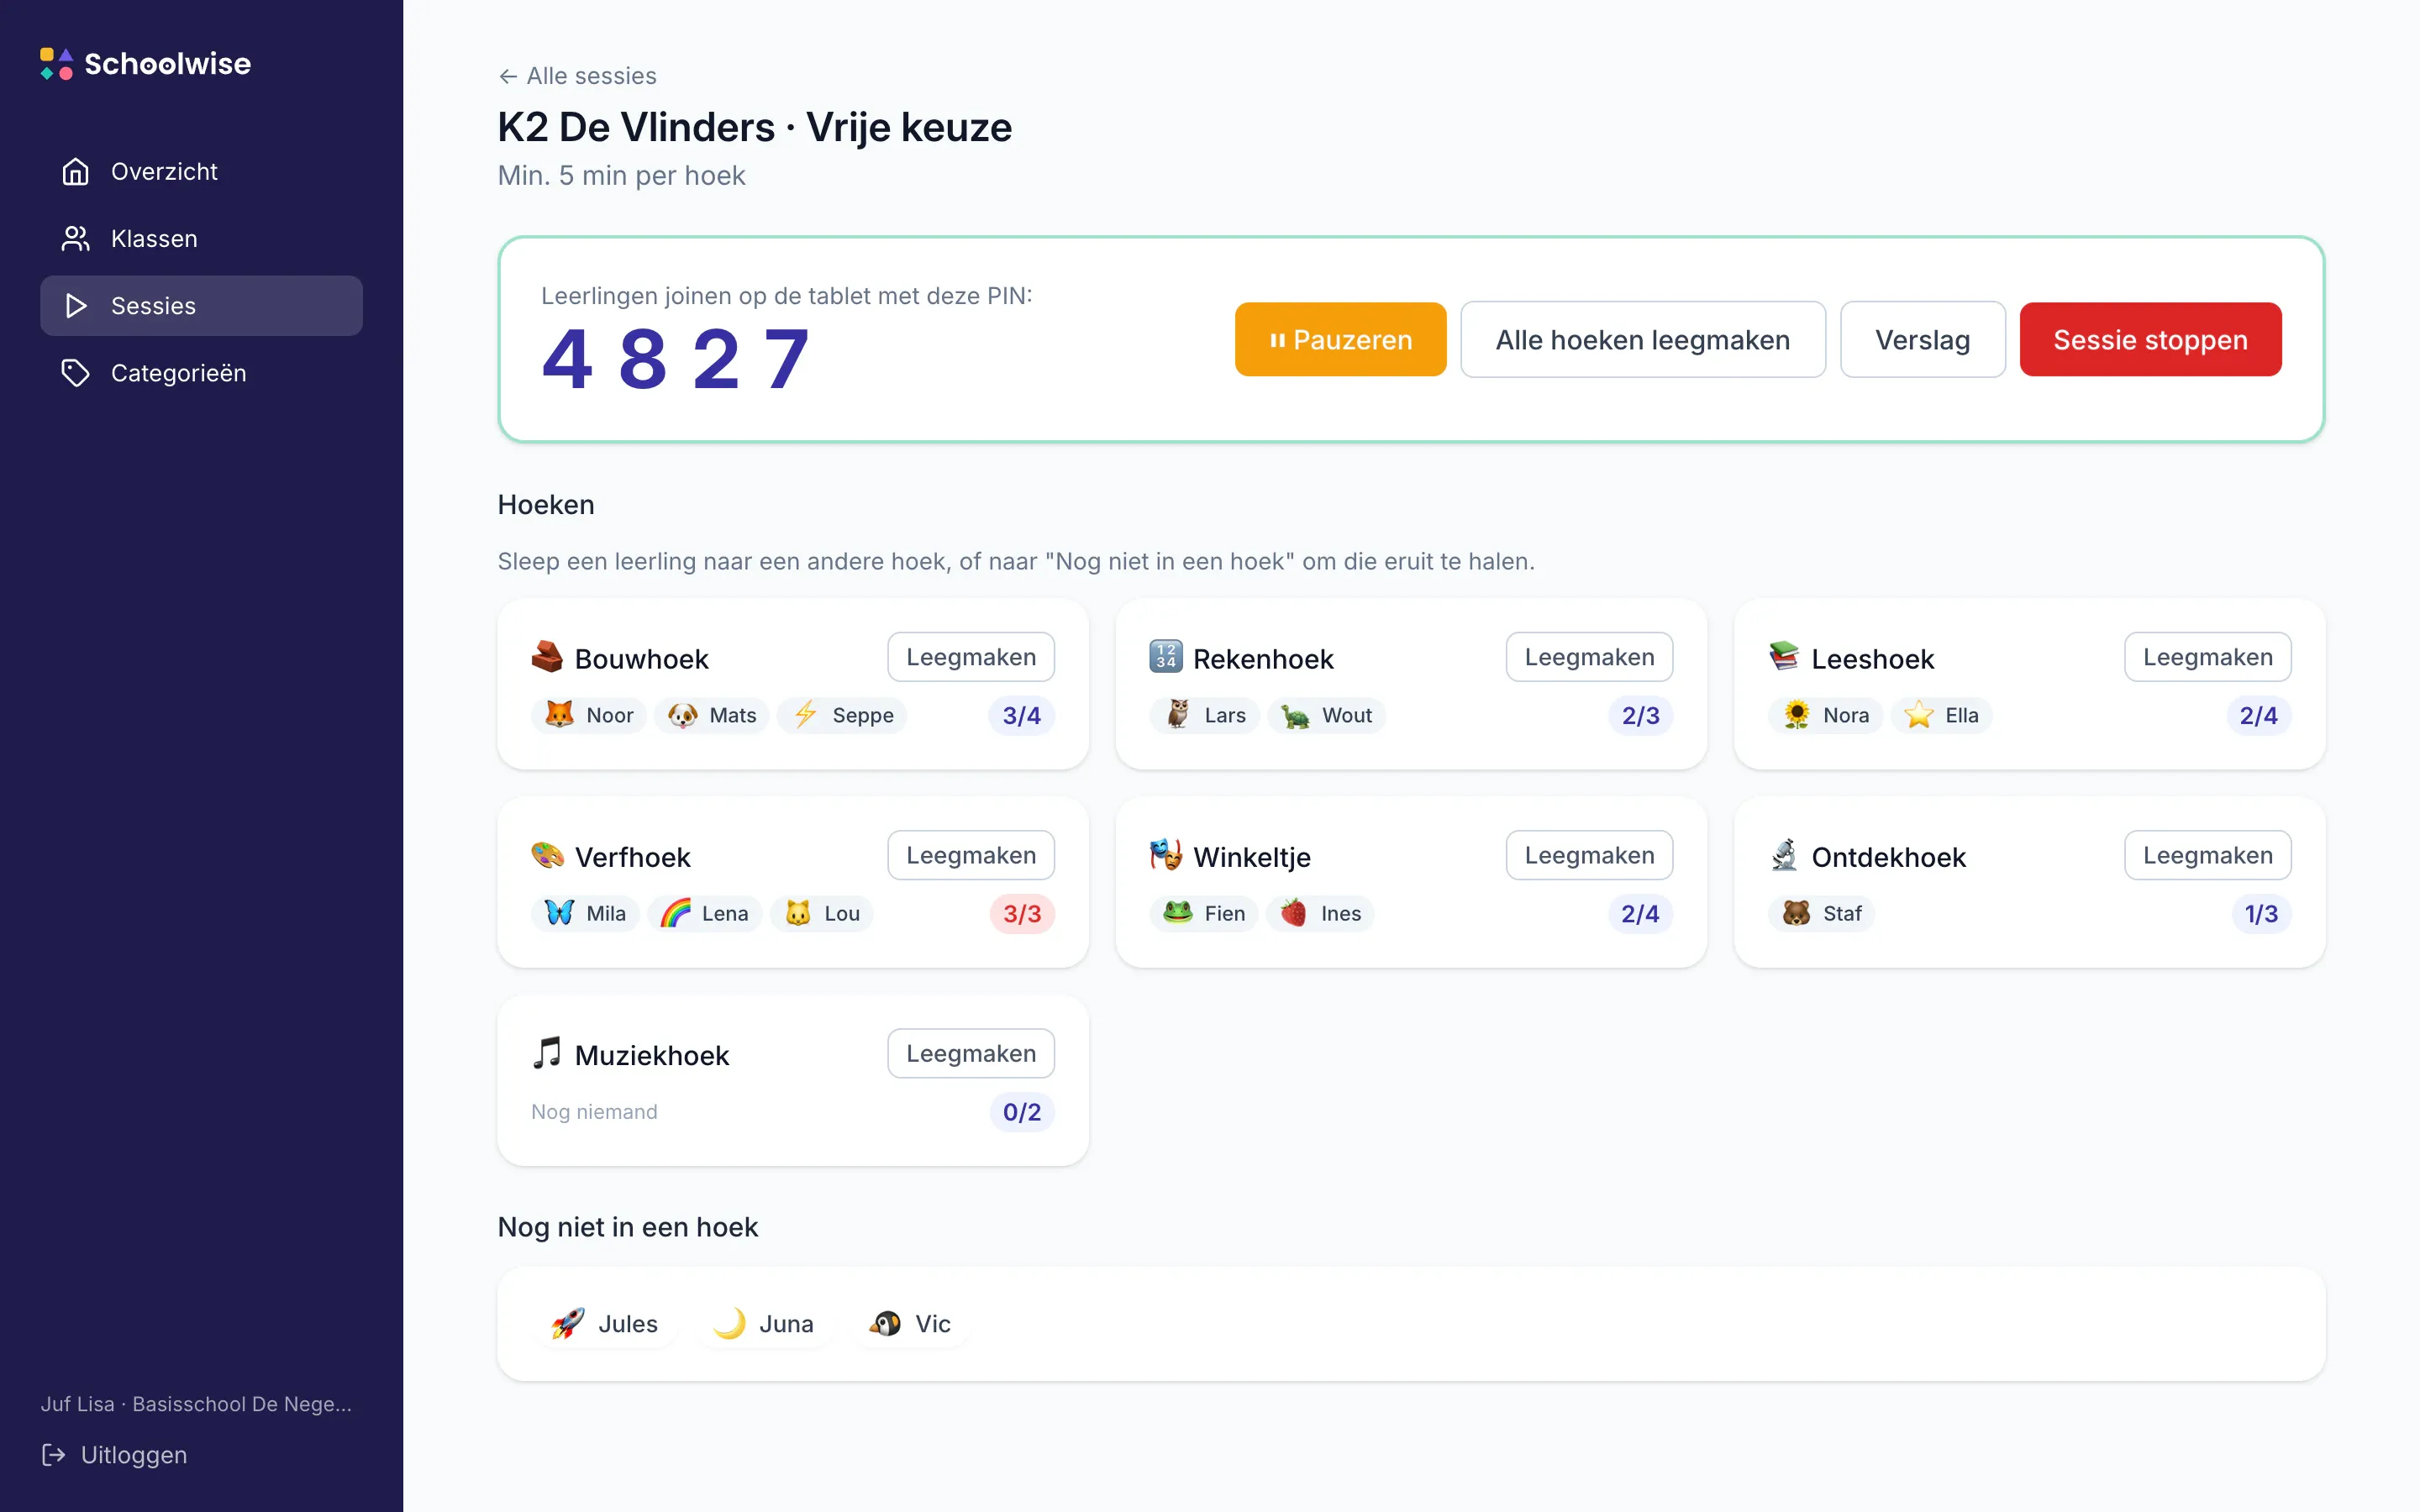
Task: Click the people icon next to Klassen
Action: (76, 239)
